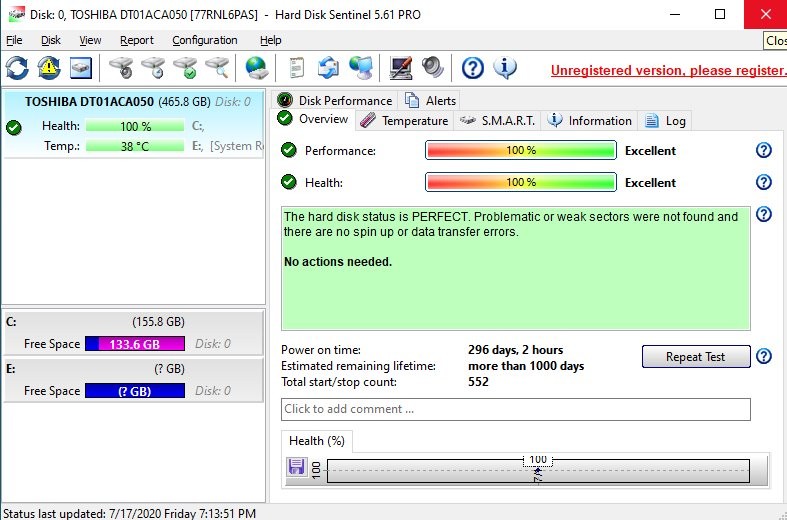The image size is (787, 520).
Task: Click the Status last updated status bar text
Action: pyautogui.click(x=129, y=513)
